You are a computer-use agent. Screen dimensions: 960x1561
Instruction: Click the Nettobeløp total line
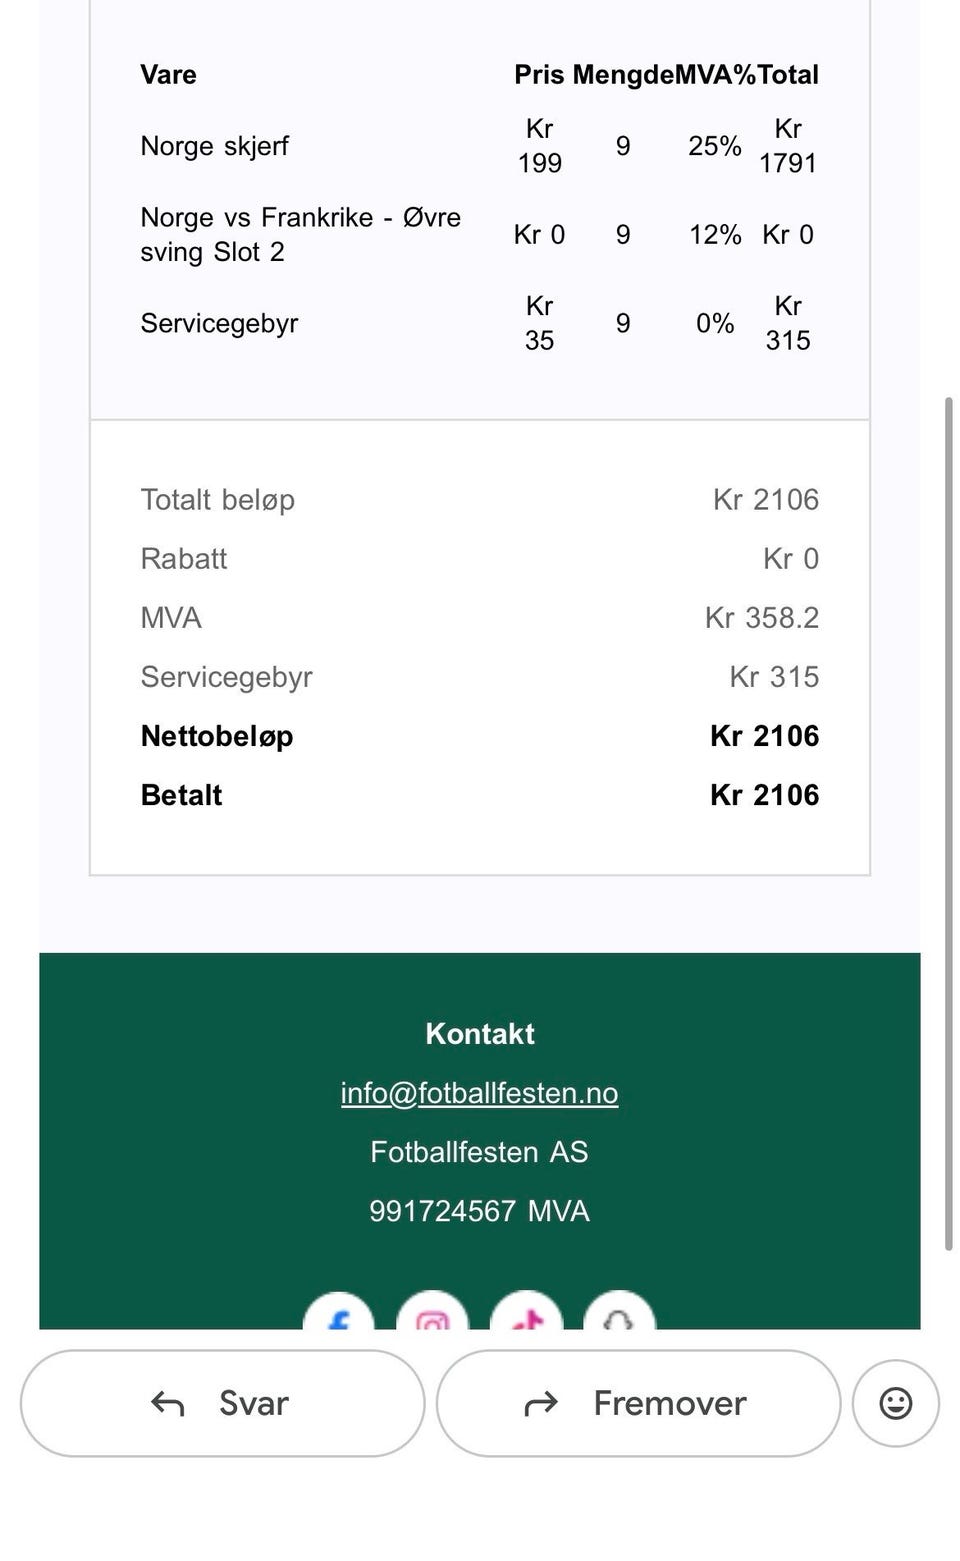[x=479, y=736]
